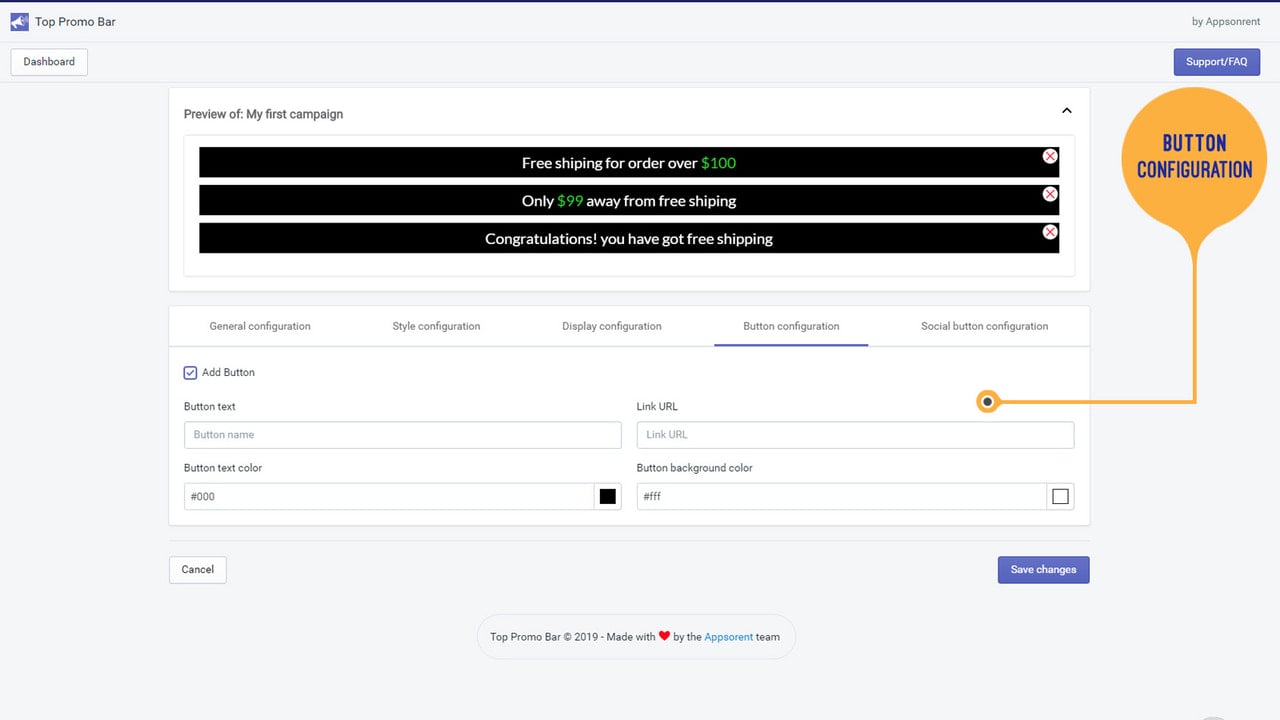Click the red X on the 'Only $99 away' bar
The width and height of the screenshot is (1280, 720).
point(1050,194)
